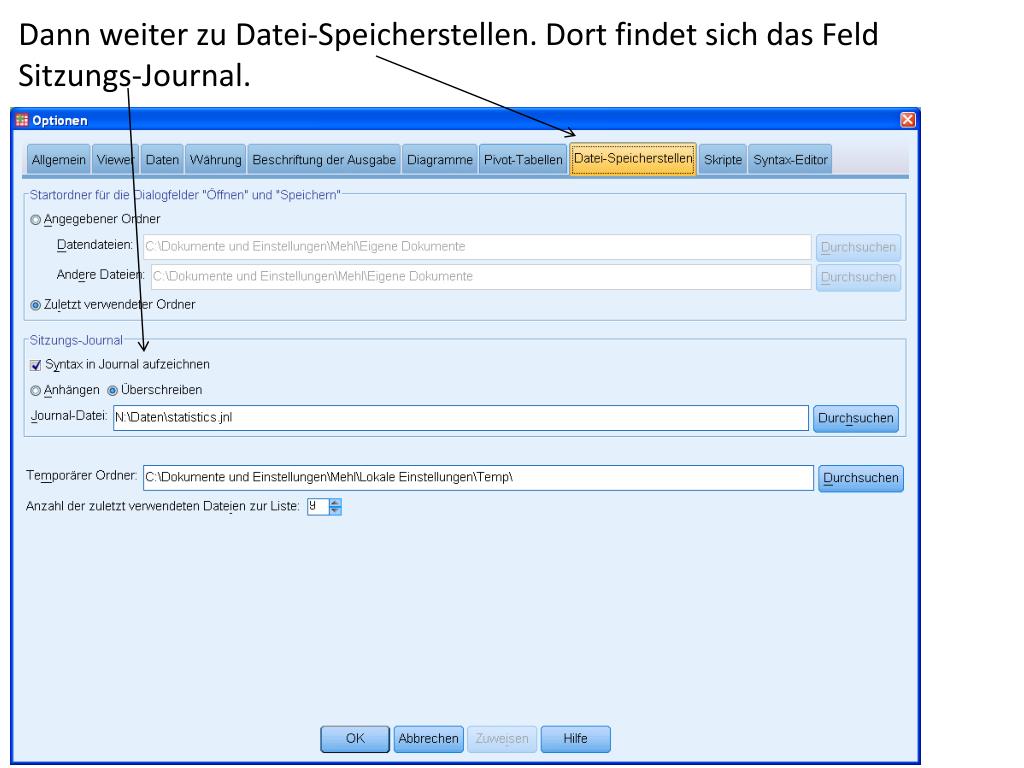Confirm settings with the OK button
The width and height of the screenshot is (1024, 768).
pyautogui.click(x=355, y=739)
